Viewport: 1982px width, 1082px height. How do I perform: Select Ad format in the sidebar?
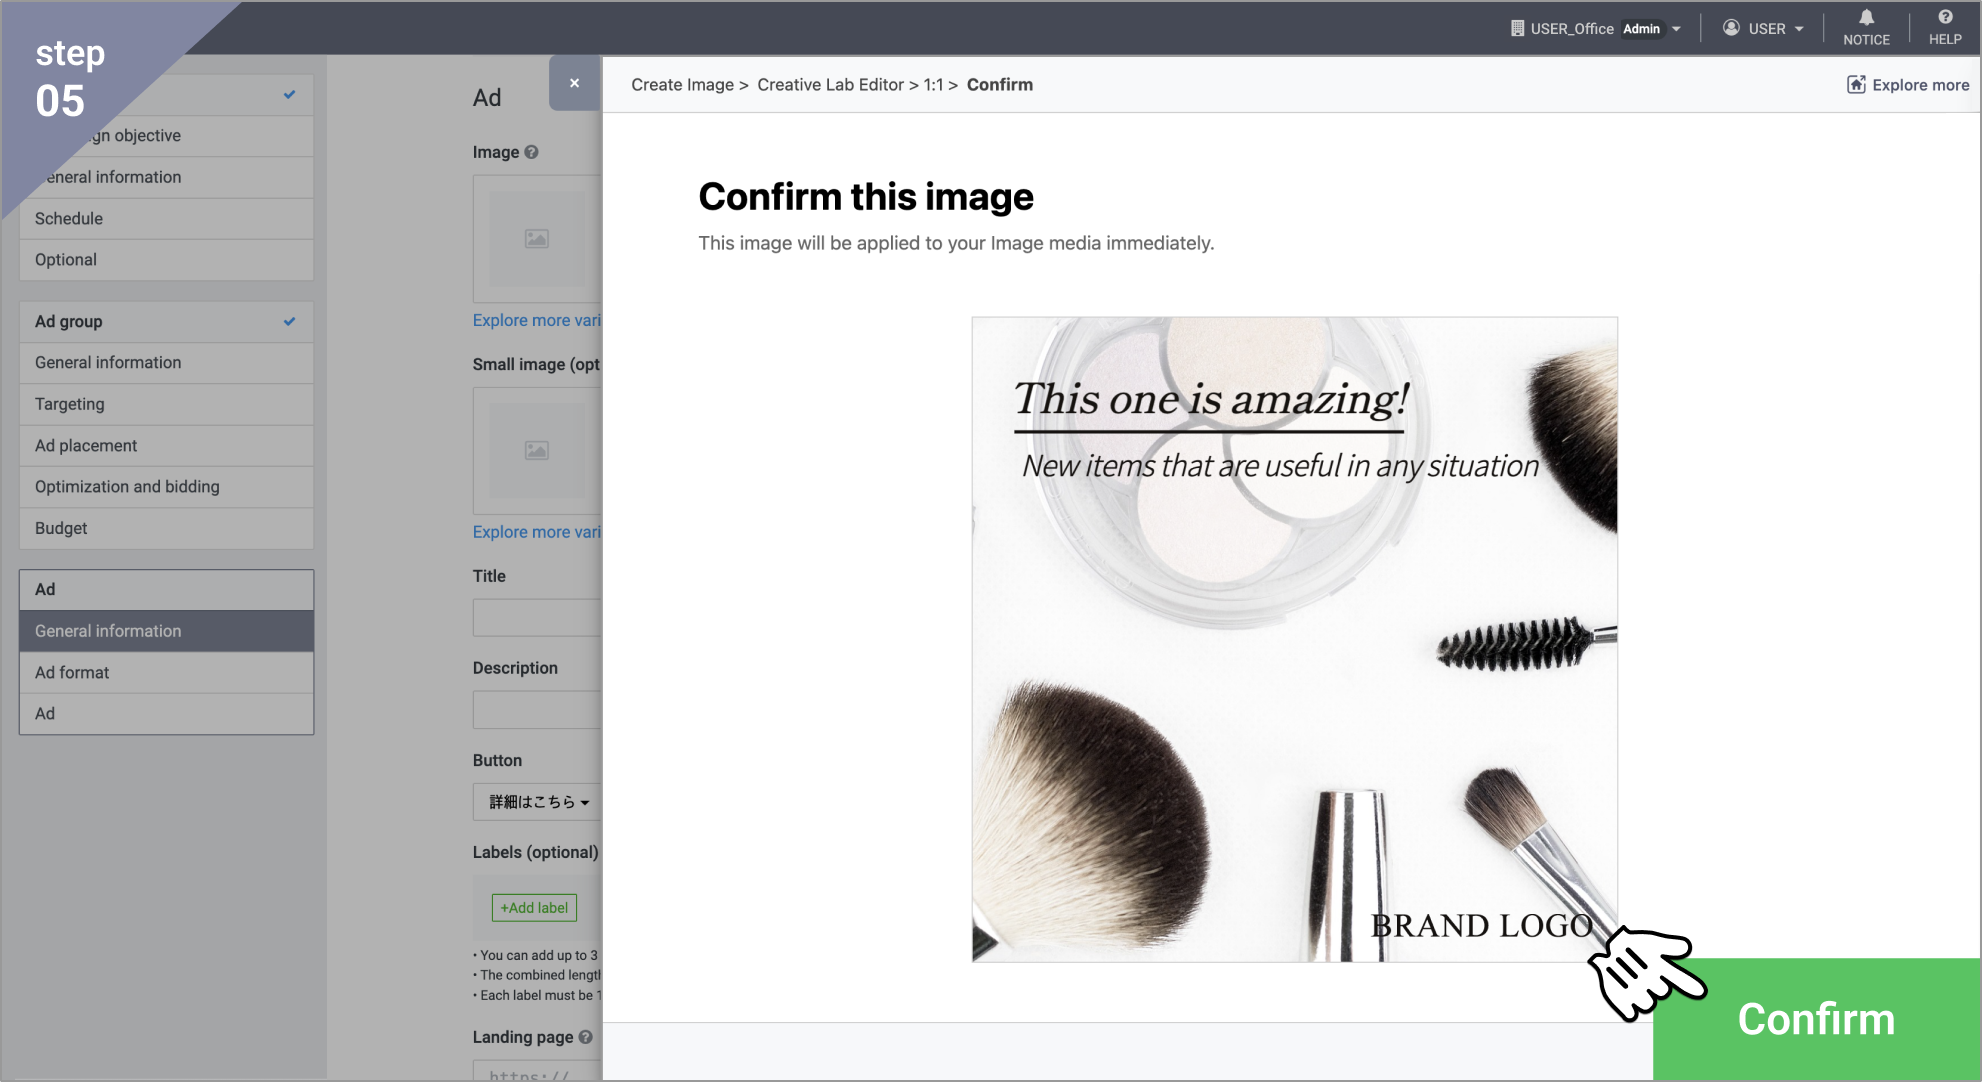coord(72,672)
